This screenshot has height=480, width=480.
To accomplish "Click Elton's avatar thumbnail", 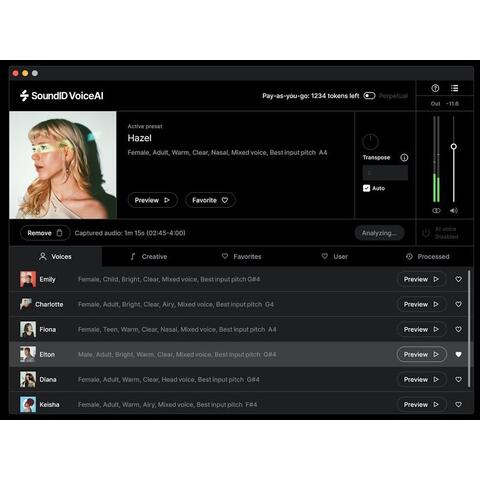I will (28, 354).
